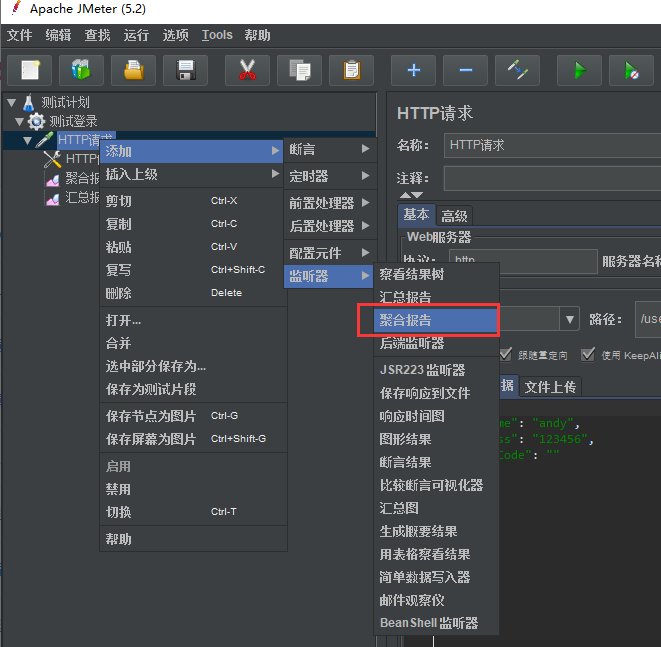661x647 pixels.
Task: Open the Templates toolbar icon
Action: (81, 71)
